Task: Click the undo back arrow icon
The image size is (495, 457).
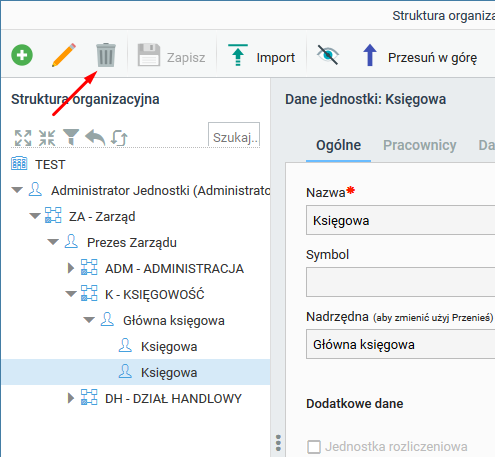Action: click(x=95, y=137)
